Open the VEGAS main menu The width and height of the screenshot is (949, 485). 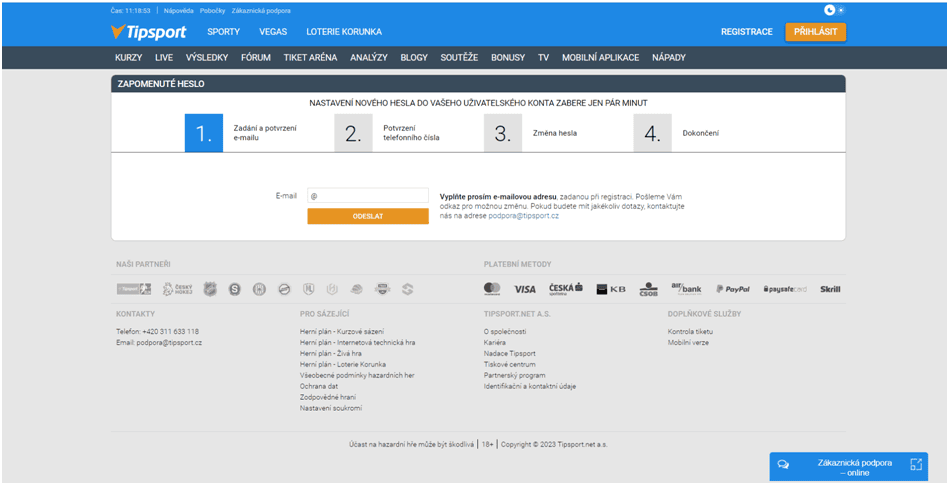[x=273, y=32]
